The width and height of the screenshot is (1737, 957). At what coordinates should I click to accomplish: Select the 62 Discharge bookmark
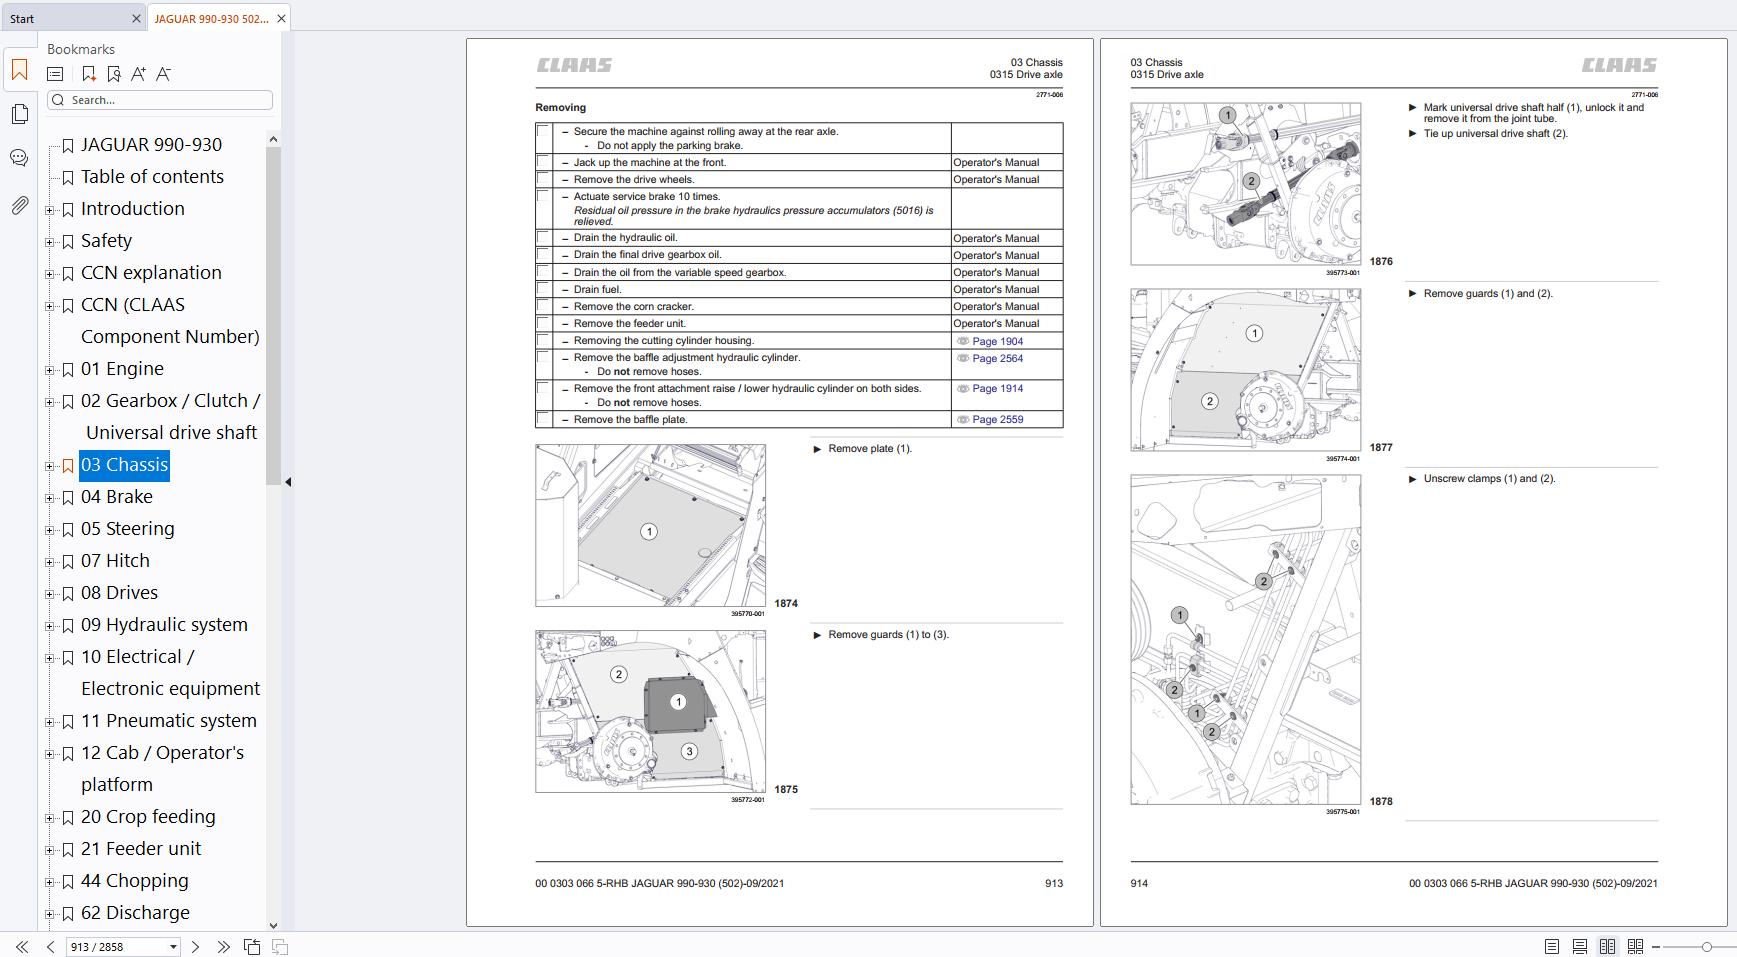point(135,913)
